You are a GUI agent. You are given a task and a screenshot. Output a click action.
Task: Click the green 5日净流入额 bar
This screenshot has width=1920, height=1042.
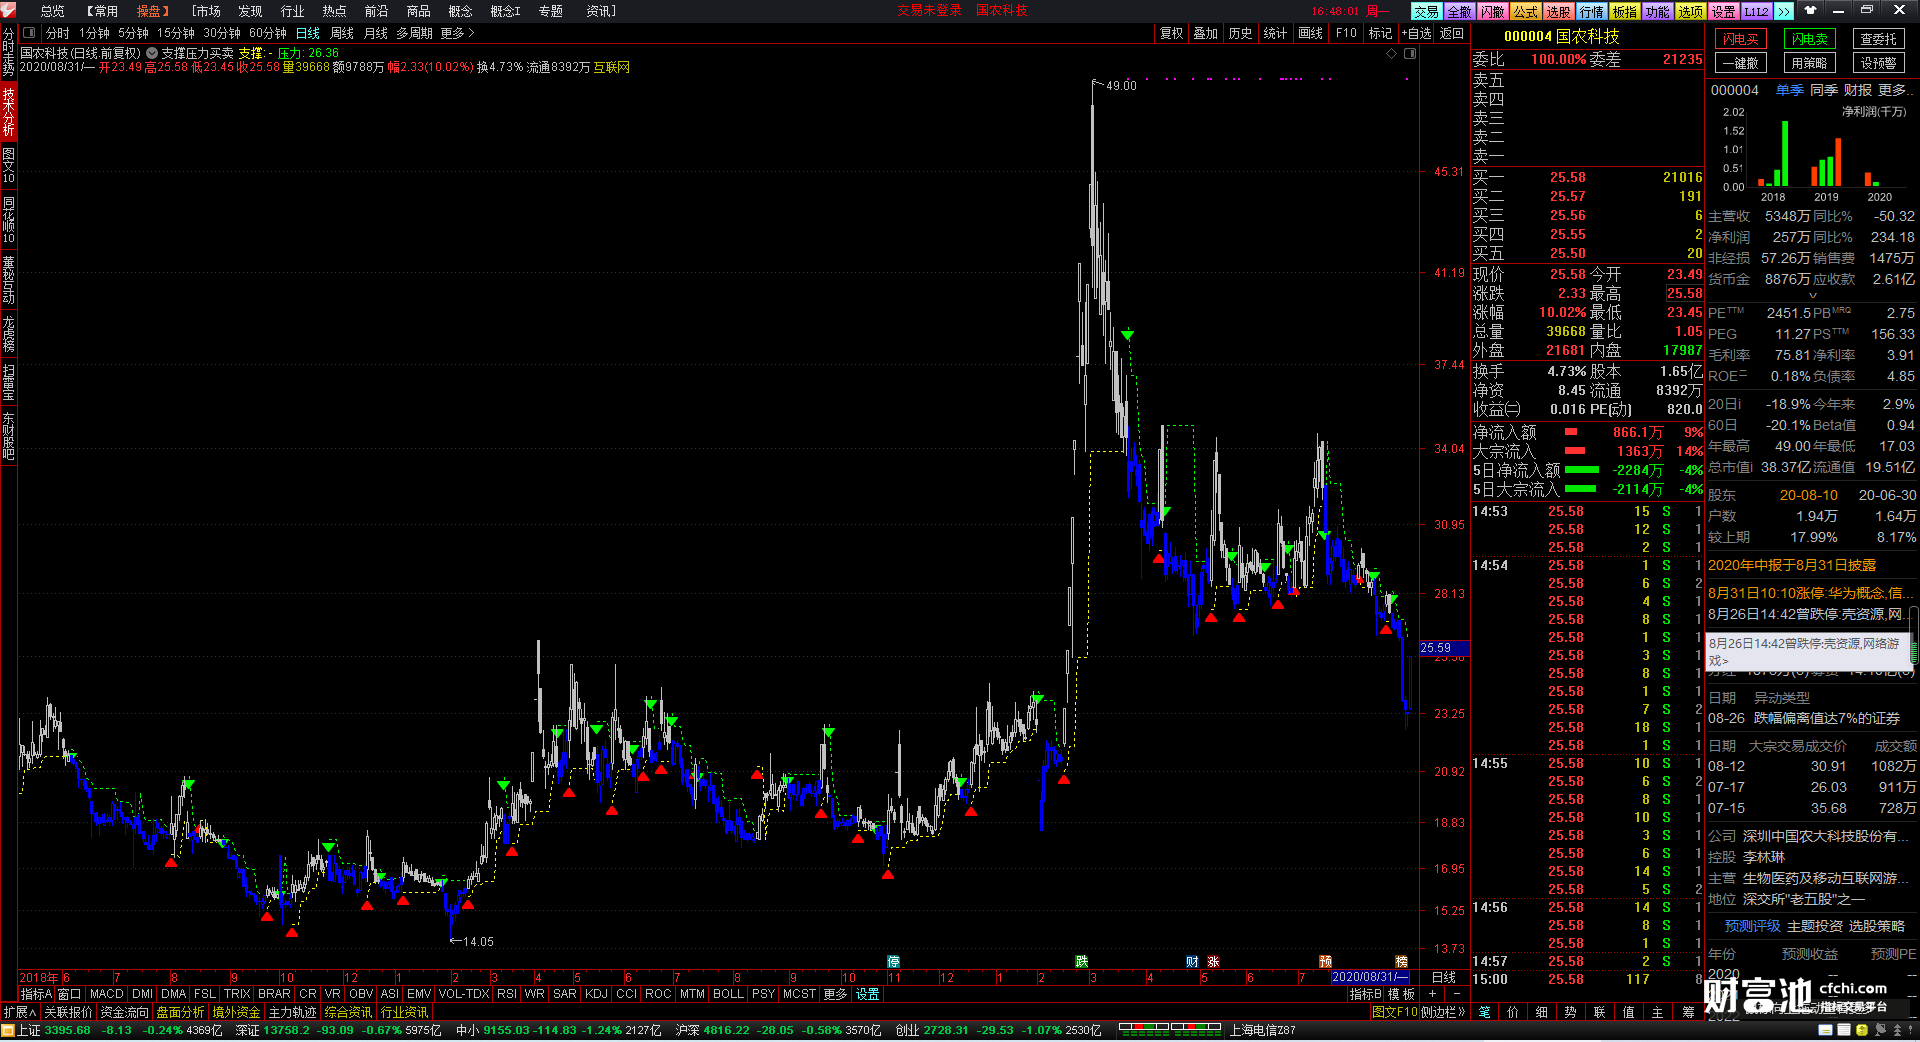click(x=1581, y=470)
